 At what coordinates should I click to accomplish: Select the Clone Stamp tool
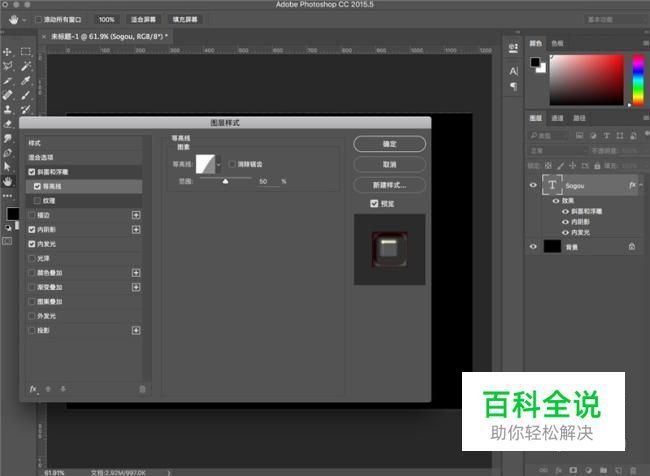(7, 109)
